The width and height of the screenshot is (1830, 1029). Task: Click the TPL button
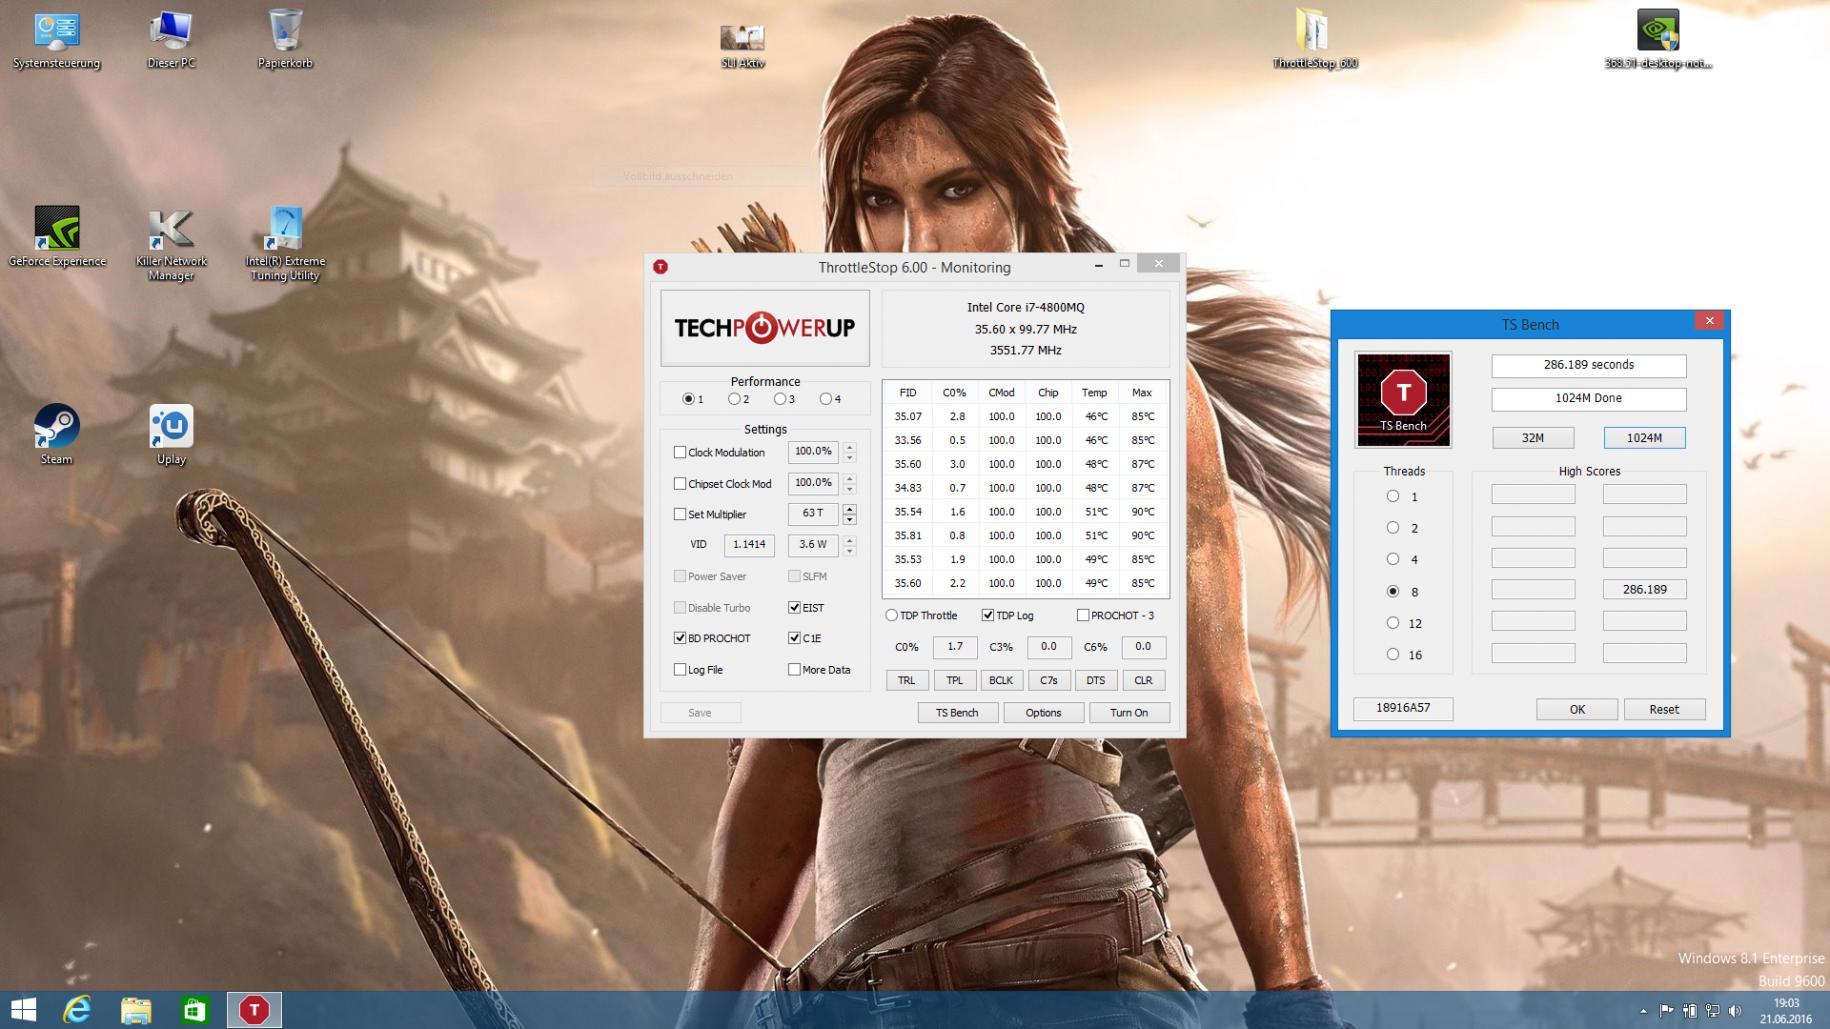pyautogui.click(x=954, y=681)
